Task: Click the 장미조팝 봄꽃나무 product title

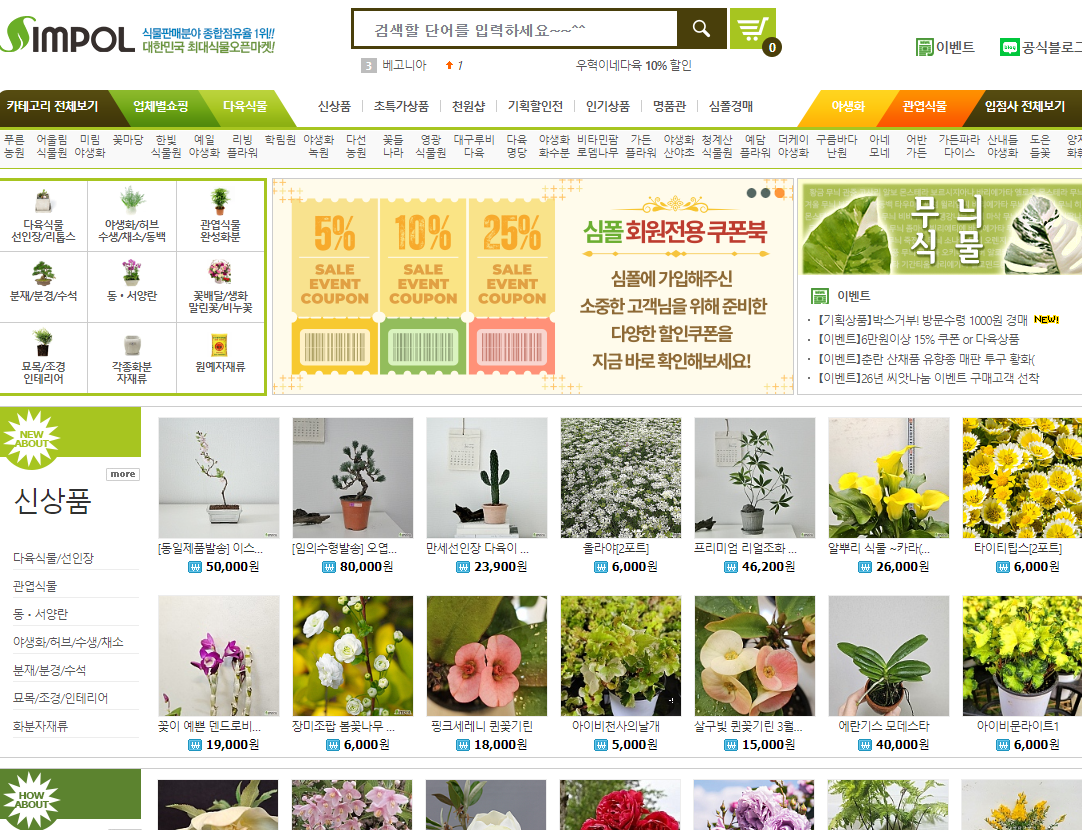Action: (x=343, y=727)
